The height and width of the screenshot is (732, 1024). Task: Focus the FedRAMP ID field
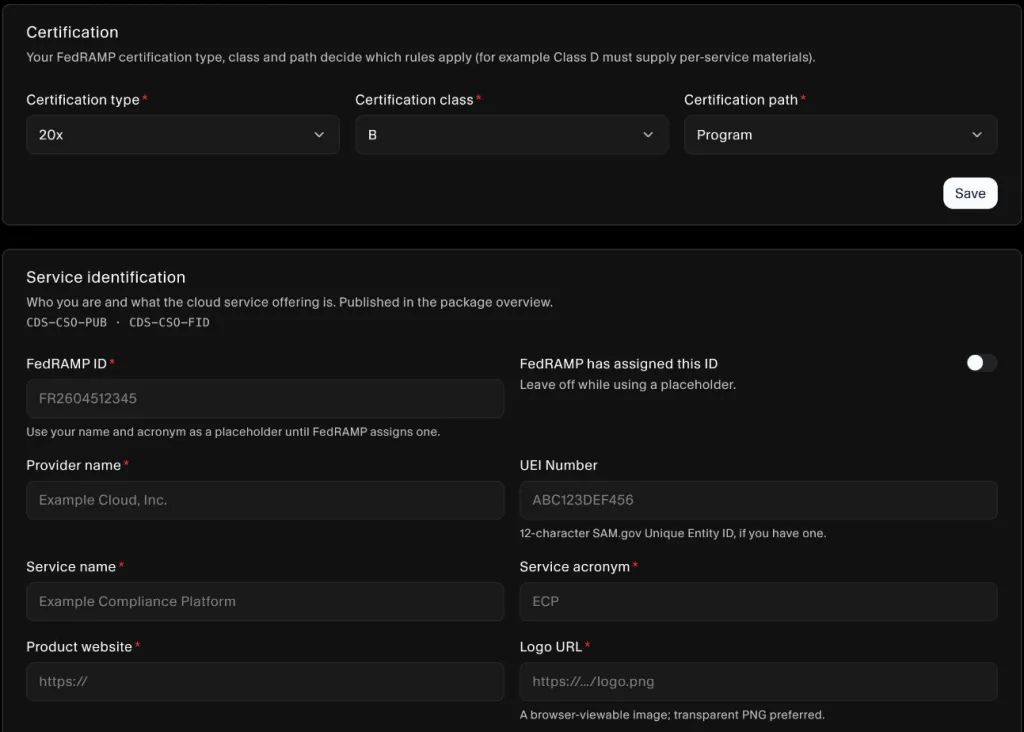point(265,398)
